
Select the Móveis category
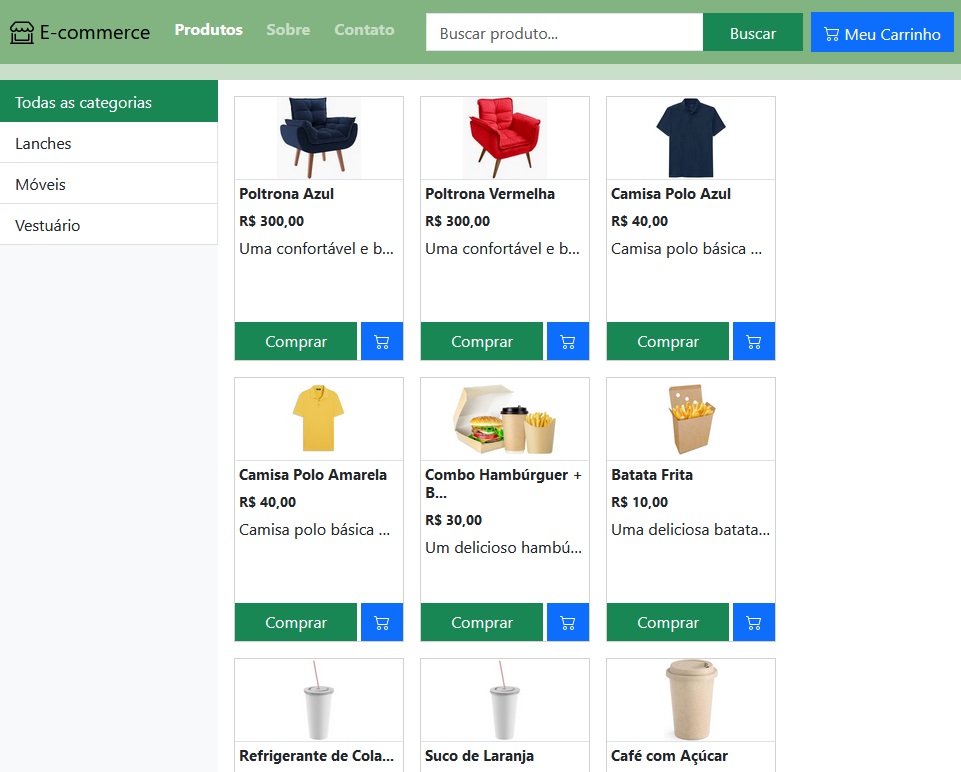[x=38, y=184]
